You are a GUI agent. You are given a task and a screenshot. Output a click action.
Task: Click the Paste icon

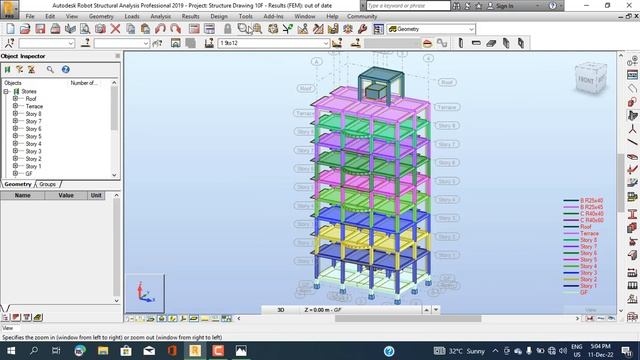click(145, 29)
